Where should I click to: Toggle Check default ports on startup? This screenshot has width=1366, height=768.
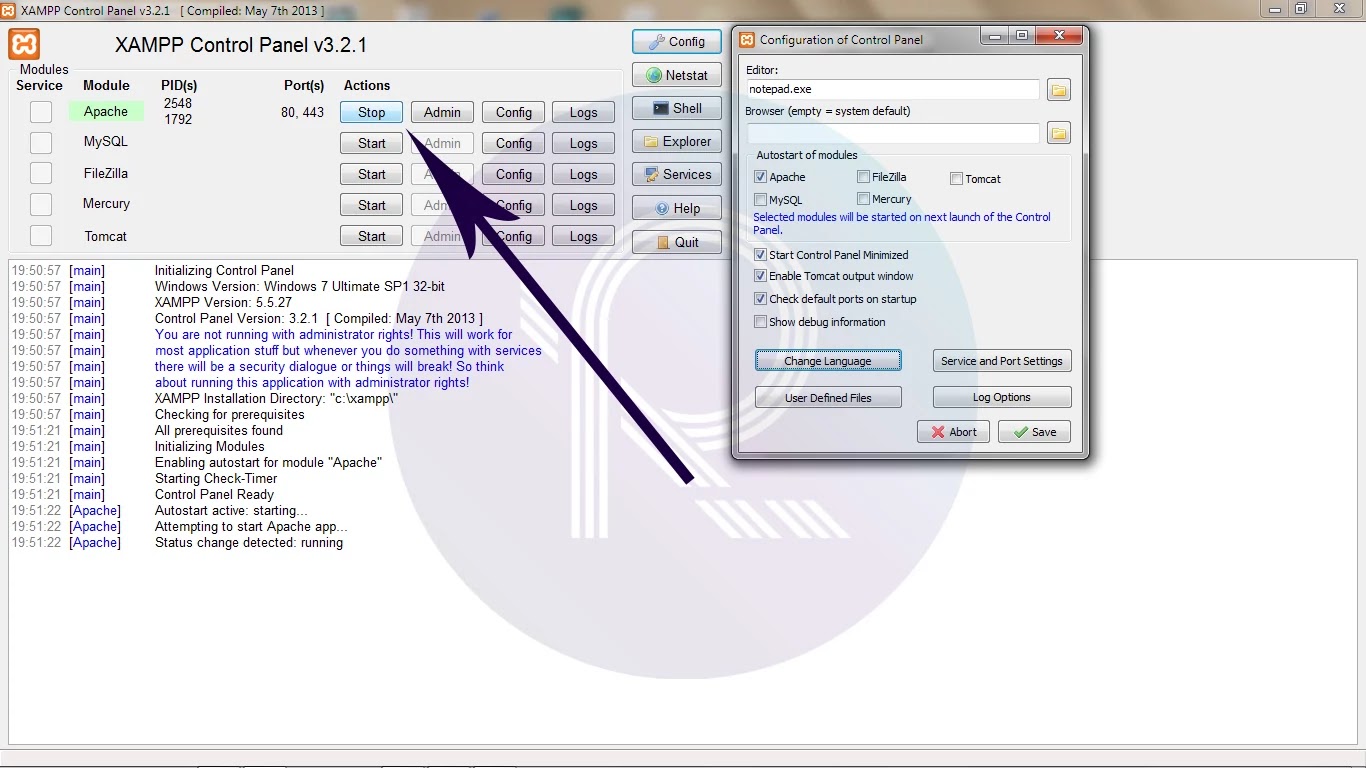(761, 299)
